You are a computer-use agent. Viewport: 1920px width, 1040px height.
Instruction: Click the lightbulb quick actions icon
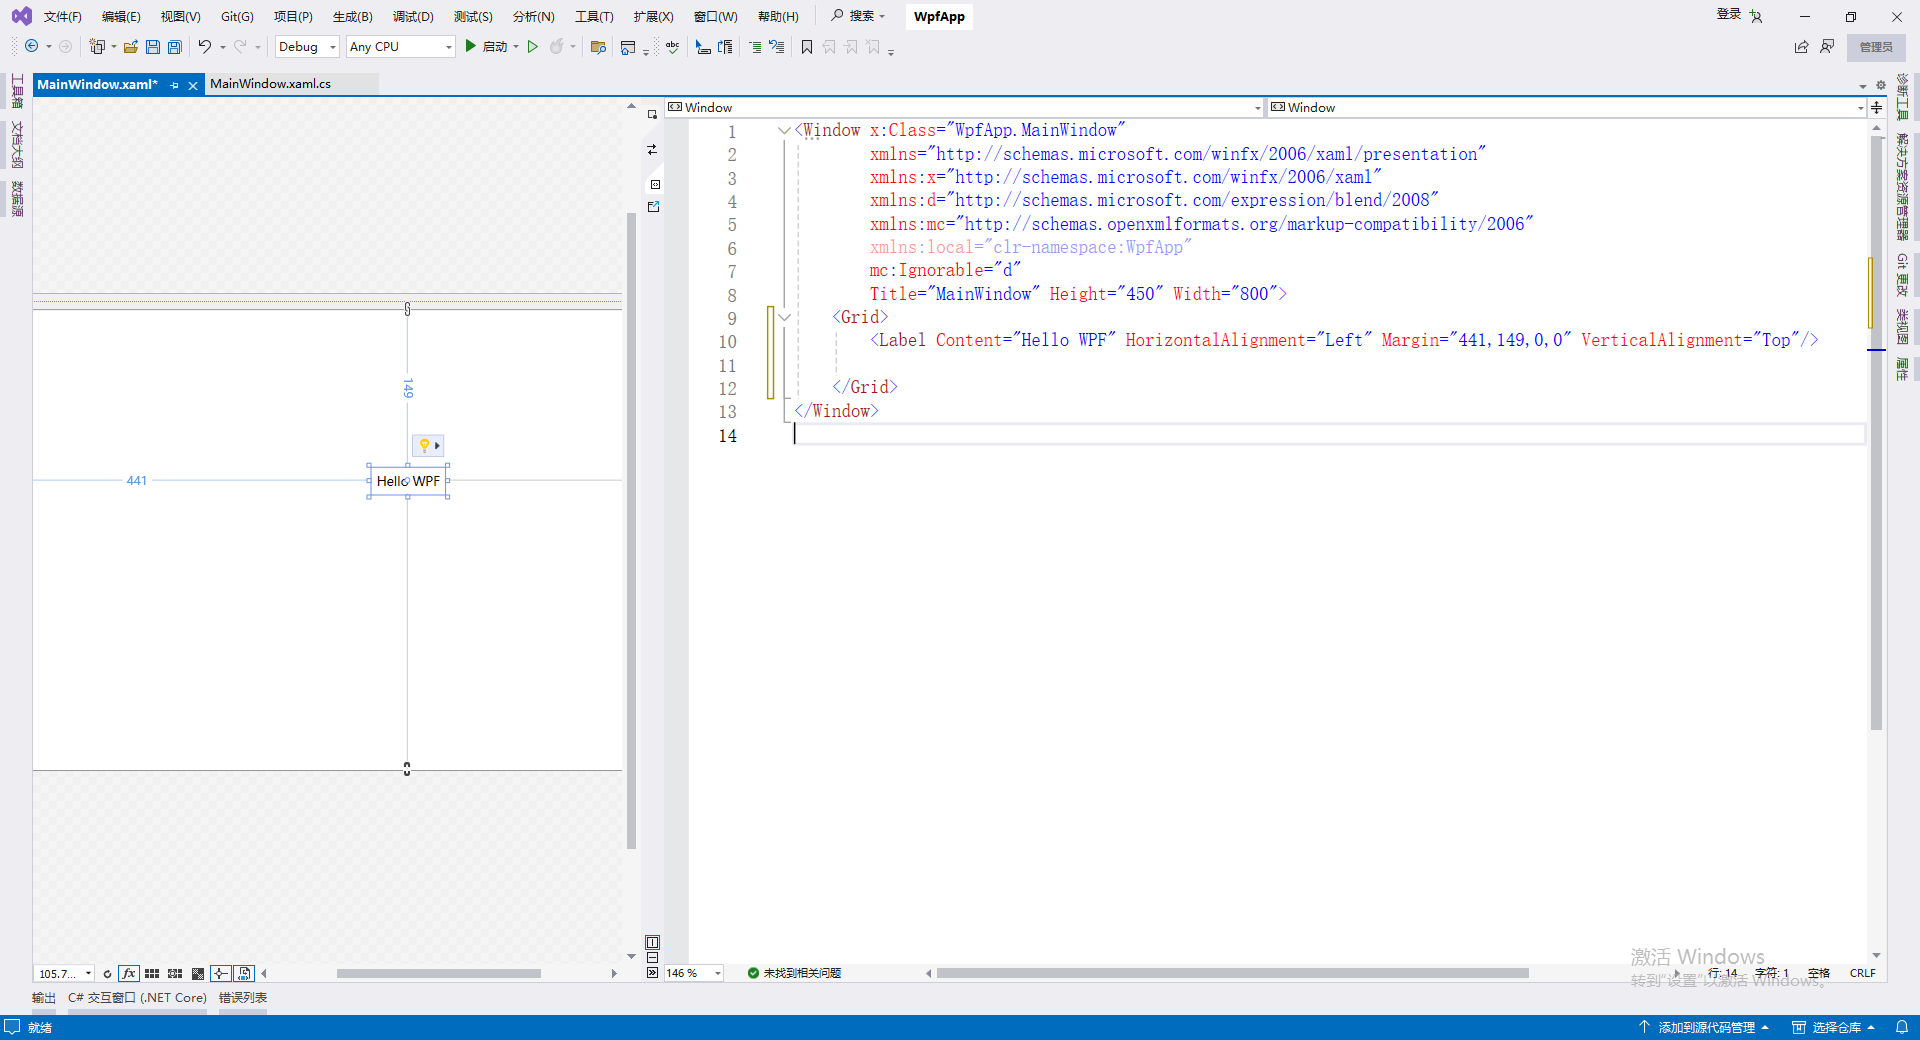(425, 446)
